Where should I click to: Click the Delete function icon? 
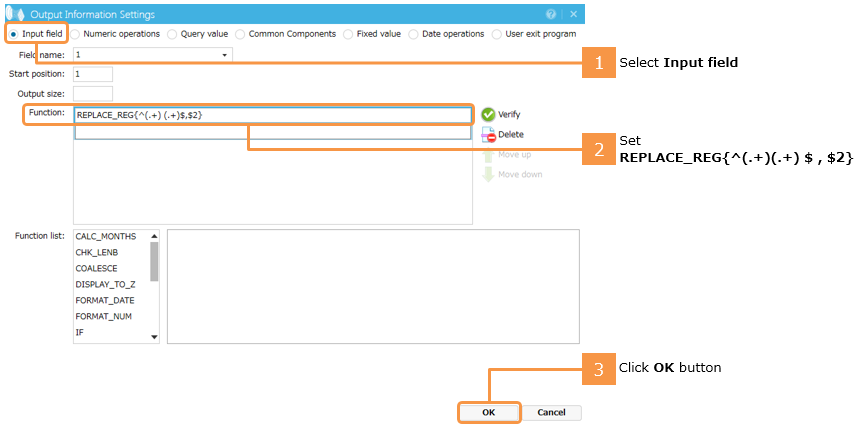(x=488, y=135)
